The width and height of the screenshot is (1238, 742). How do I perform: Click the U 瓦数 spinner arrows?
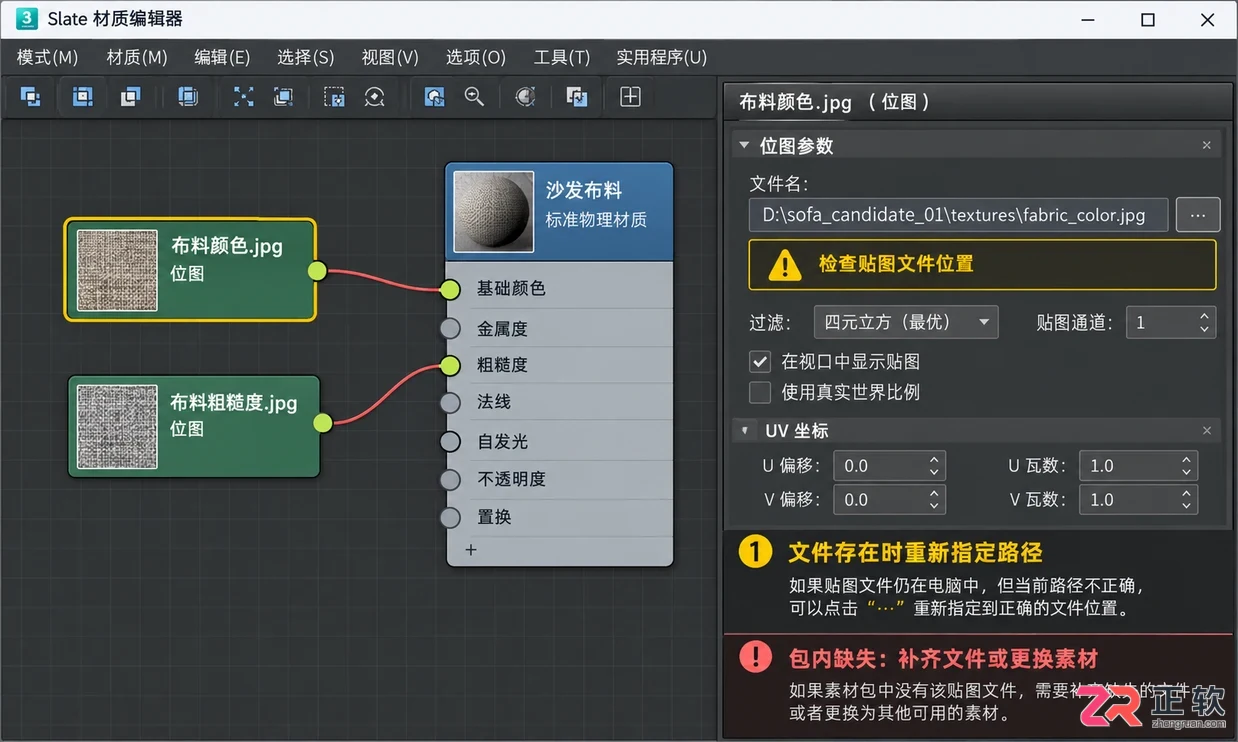point(1186,466)
